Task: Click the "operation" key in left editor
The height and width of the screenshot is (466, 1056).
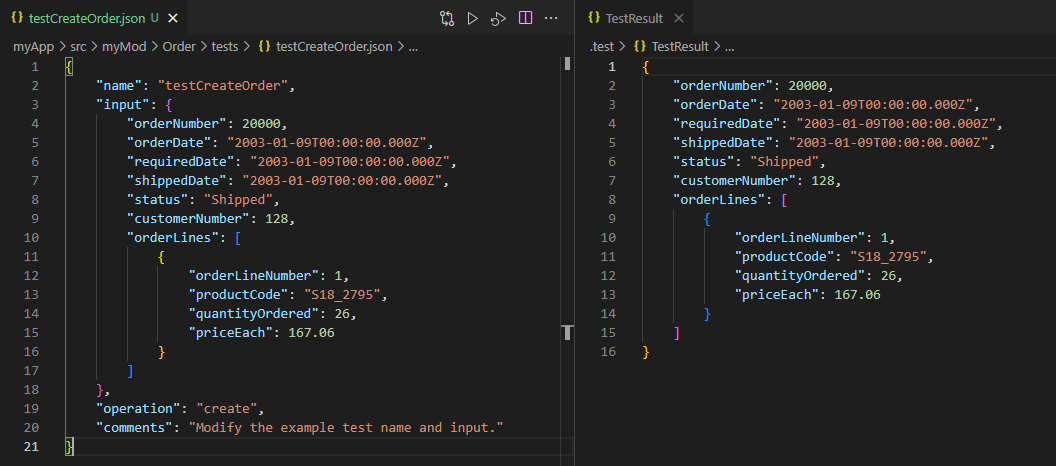Action: click(x=139, y=409)
